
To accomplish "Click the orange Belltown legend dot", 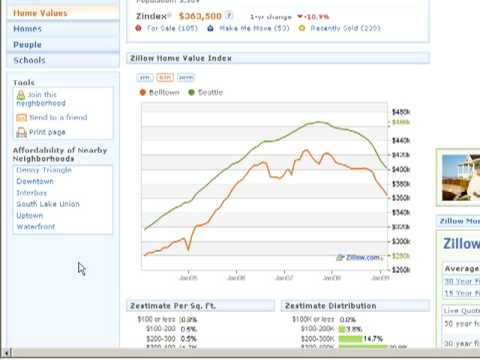I will [143, 92].
